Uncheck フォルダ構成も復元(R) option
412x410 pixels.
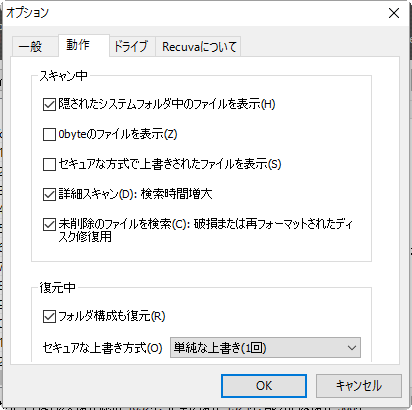coord(49,316)
